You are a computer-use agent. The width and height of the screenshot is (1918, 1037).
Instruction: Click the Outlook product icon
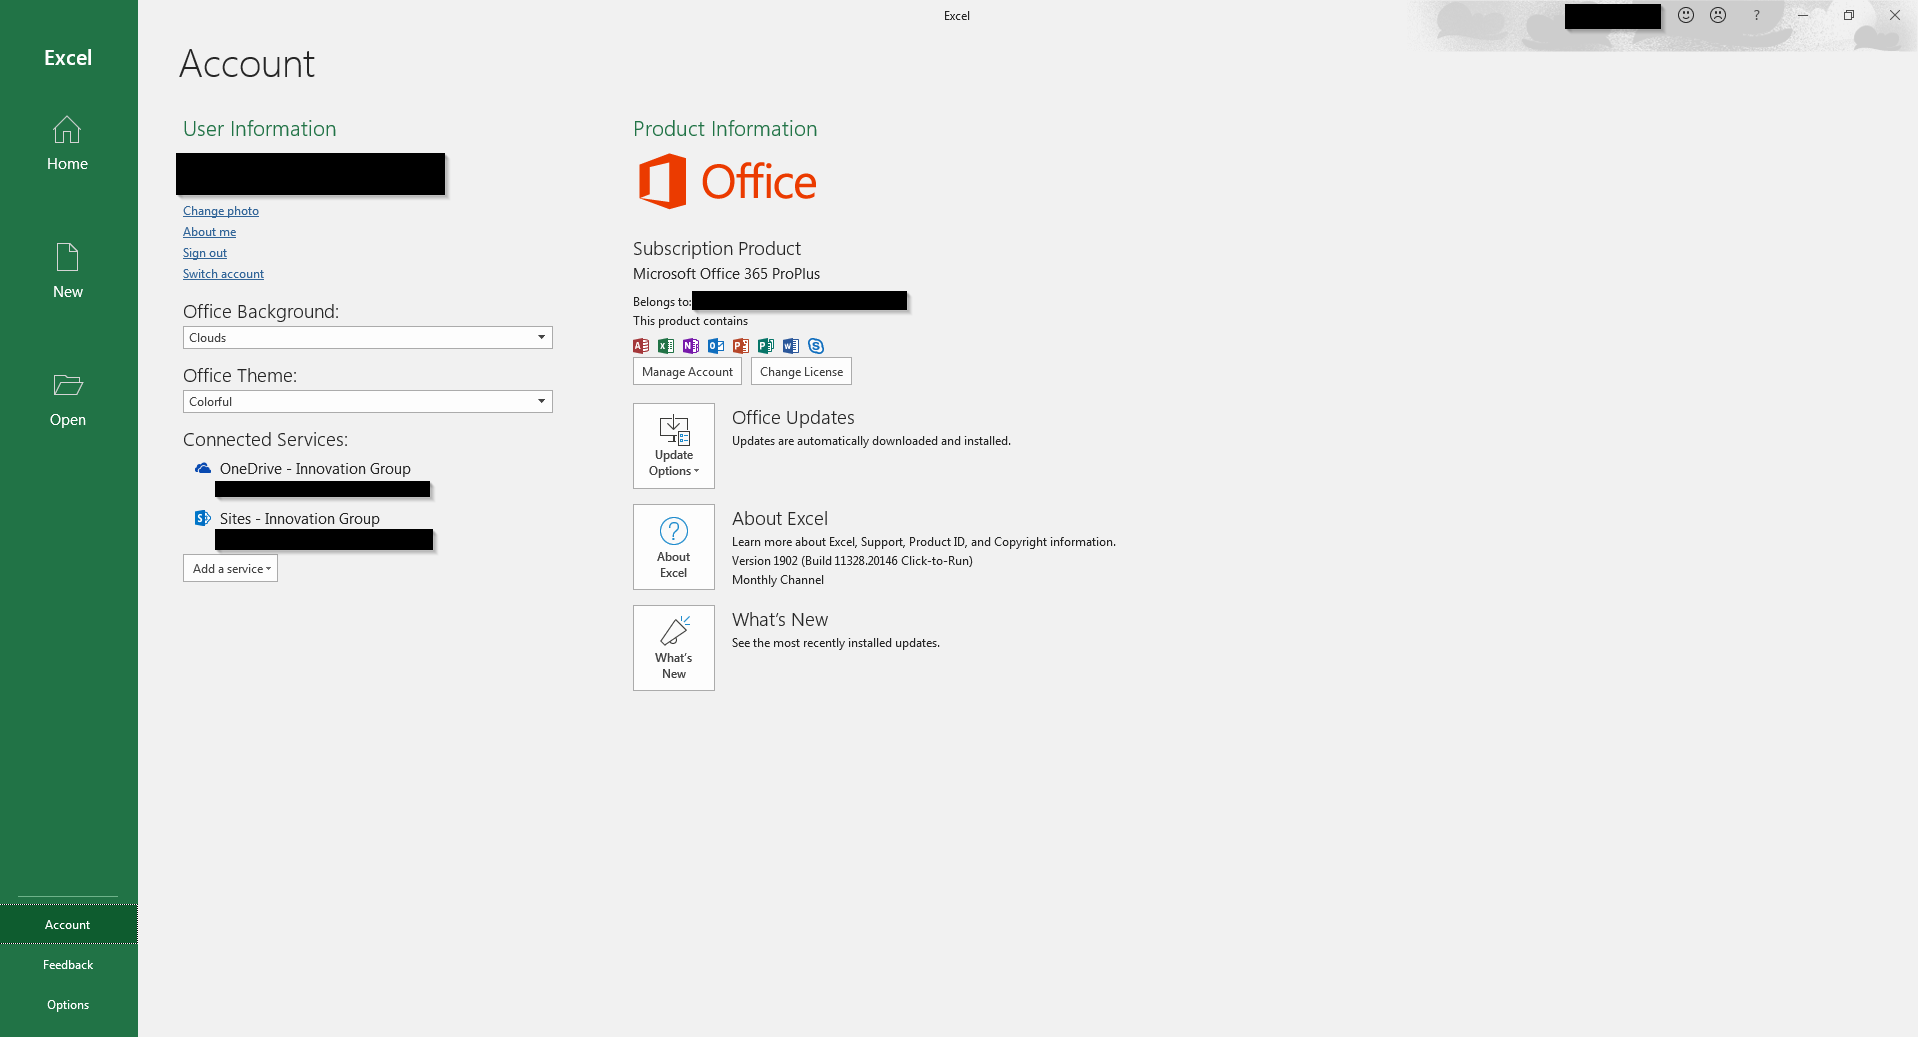[716, 346]
